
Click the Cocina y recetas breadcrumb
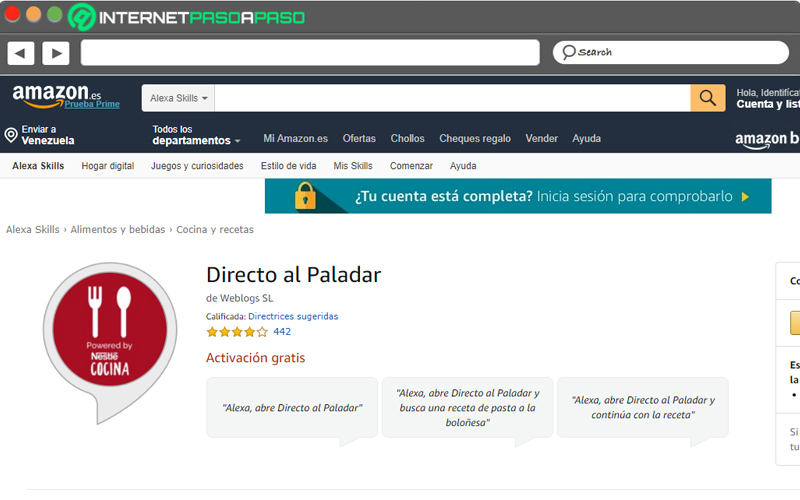tap(215, 230)
